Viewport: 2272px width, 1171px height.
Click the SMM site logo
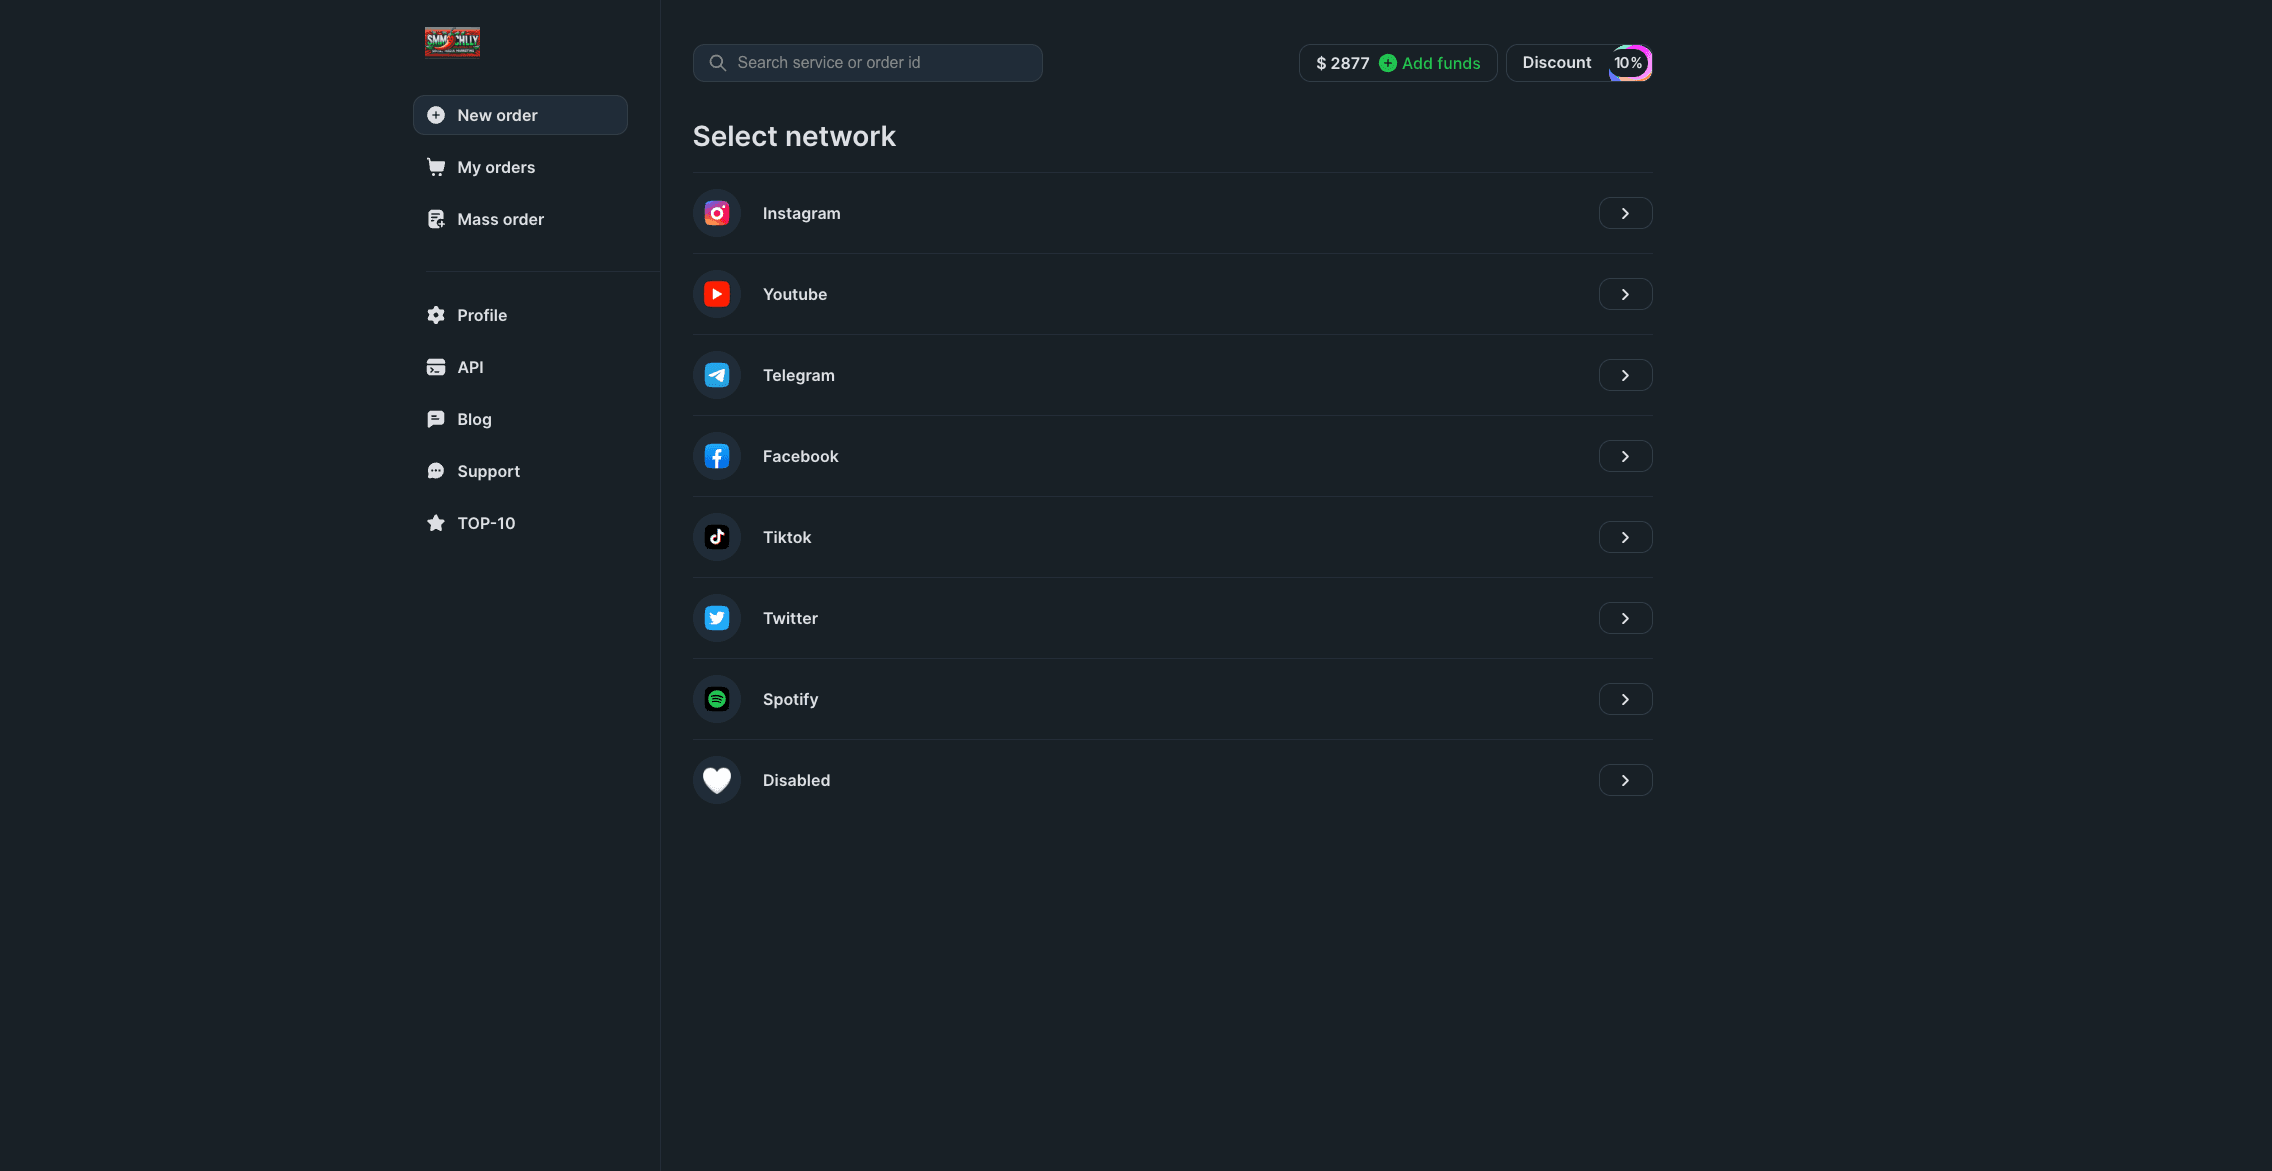click(x=452, y=42)
